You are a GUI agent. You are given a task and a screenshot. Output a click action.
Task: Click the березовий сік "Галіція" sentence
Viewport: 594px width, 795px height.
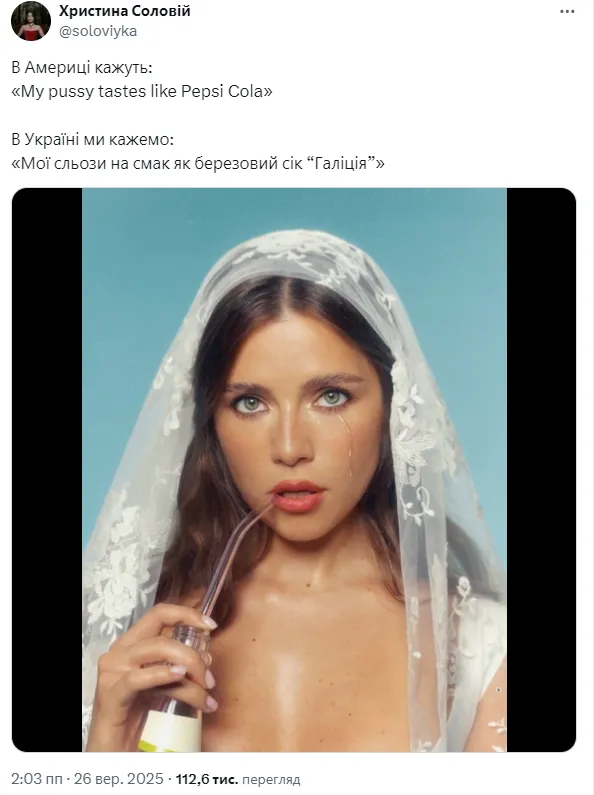click(x=198, y=164)
